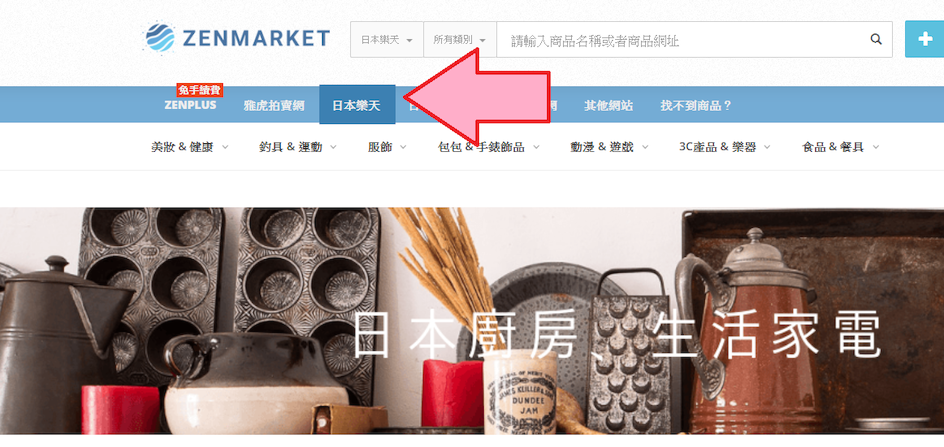The height and width of the screenshot is (447, 944).
Task: Click the ZenMarket wave logo icon
Action: coord(160,38)
